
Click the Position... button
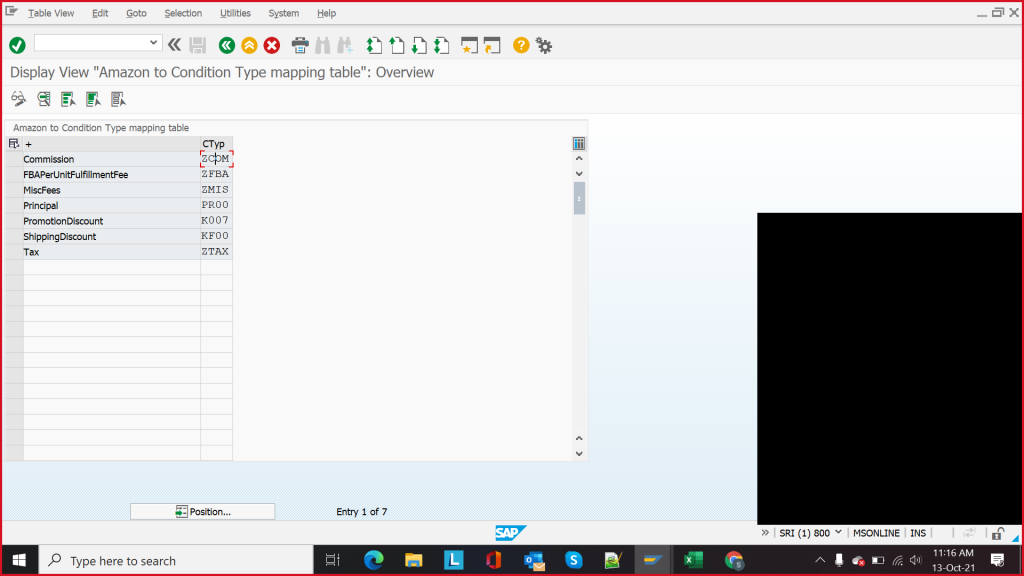click(x=202, y=512)
